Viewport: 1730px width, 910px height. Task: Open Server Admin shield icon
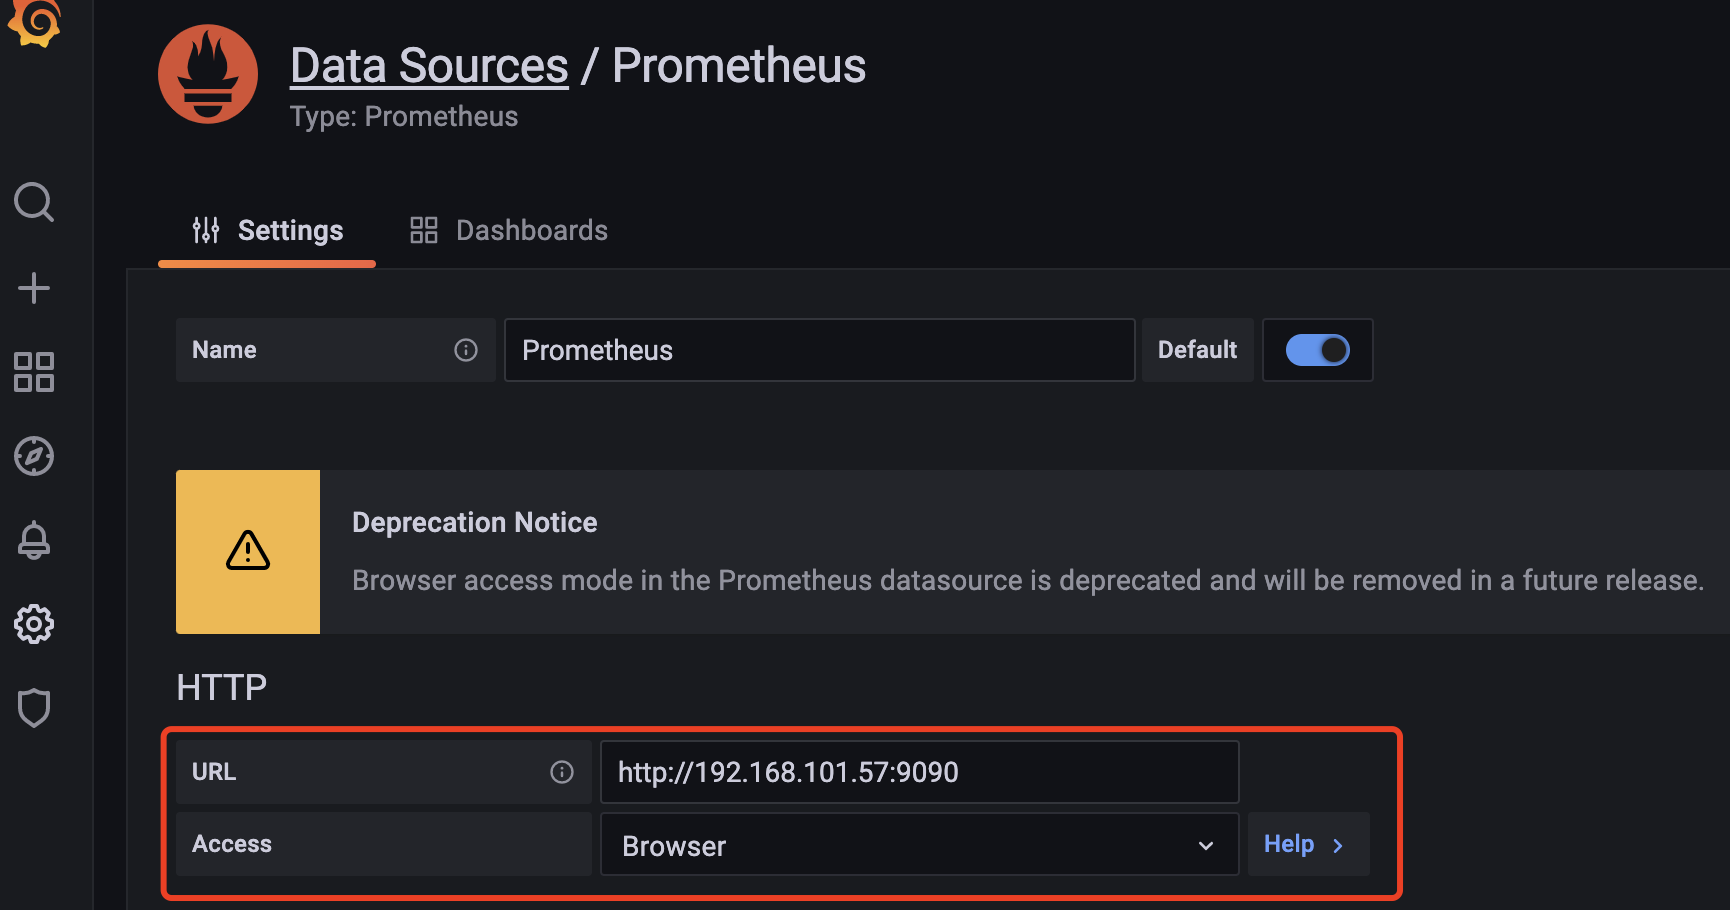pyautogui.click(x=34, y=708)
